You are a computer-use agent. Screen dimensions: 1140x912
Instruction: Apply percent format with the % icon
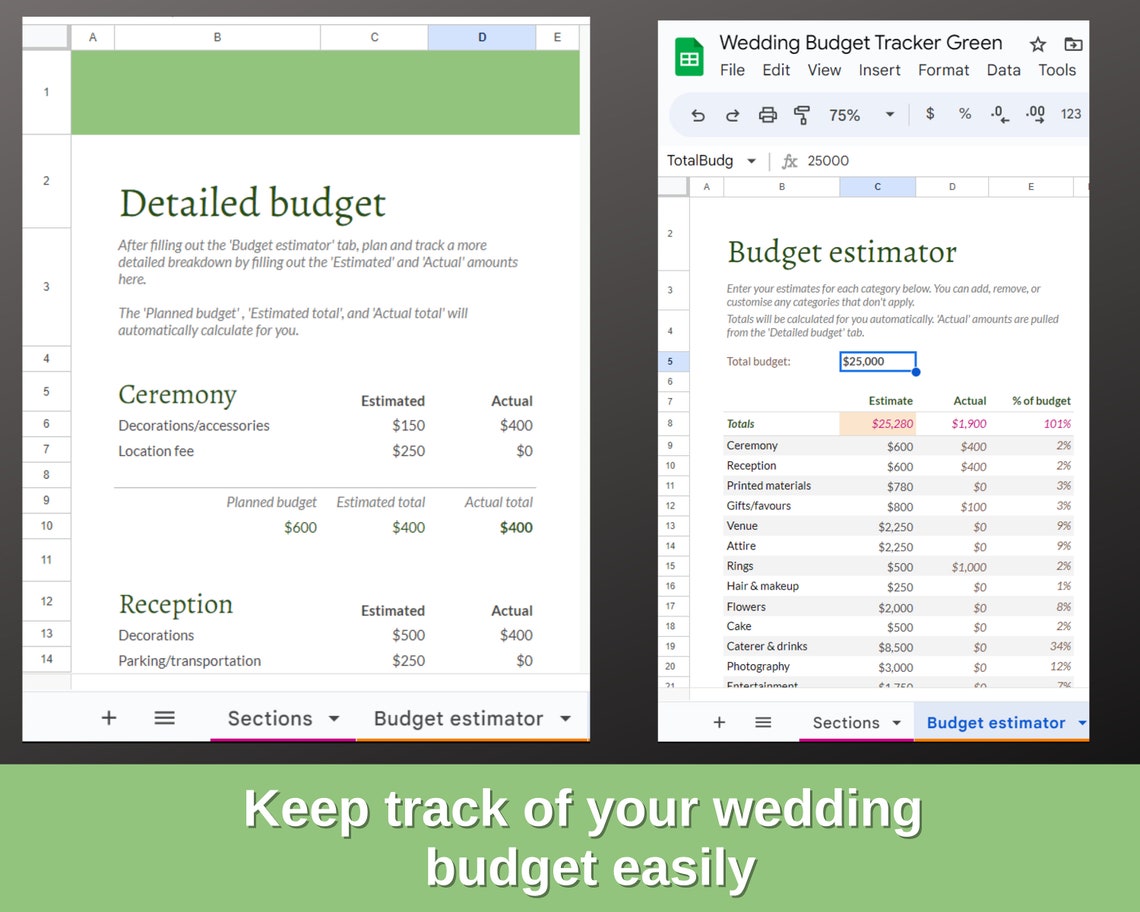click(x=964, y=114)
